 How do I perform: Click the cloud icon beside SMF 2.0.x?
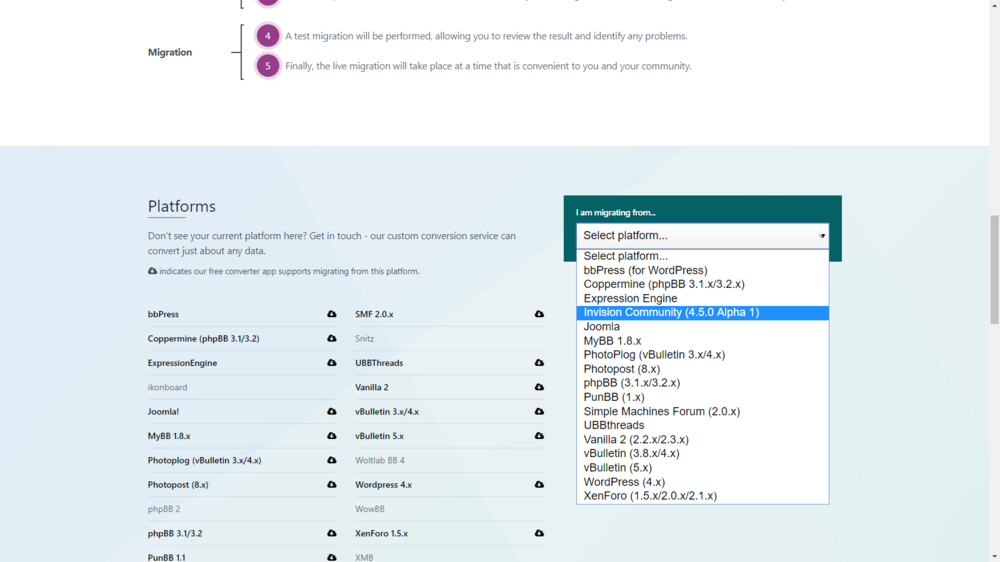(539, 314)
